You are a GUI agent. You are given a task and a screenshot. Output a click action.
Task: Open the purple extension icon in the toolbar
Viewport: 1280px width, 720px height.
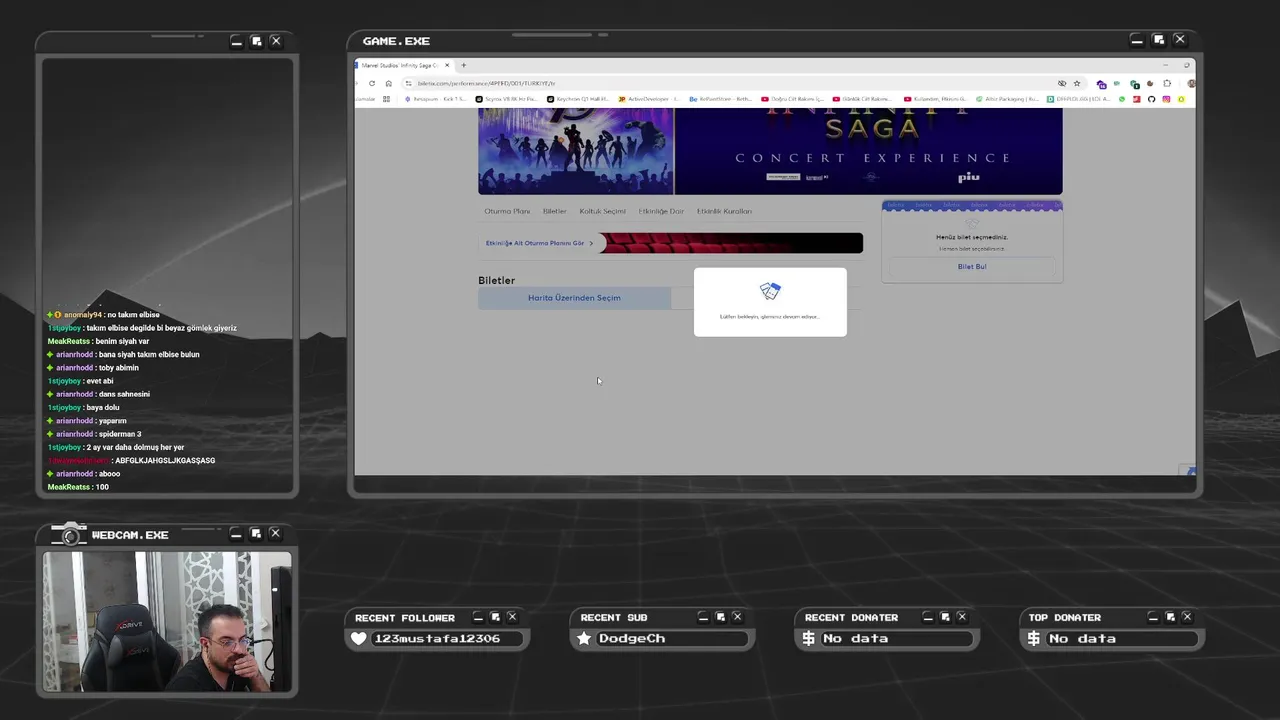[x=1102, y=84]
